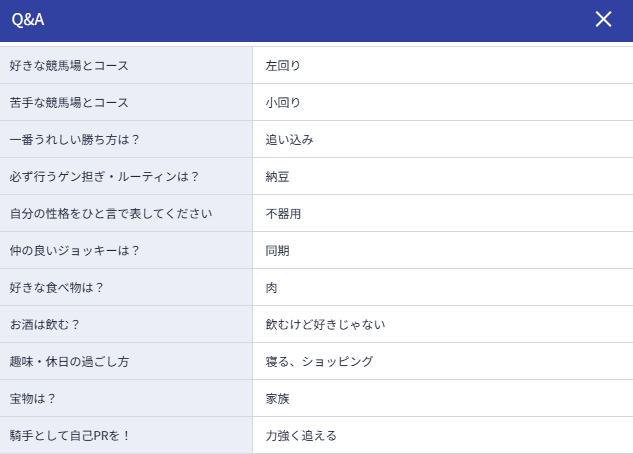Click the Q&A header title
This screenshot has height=454, width=633.
(28, 19)
